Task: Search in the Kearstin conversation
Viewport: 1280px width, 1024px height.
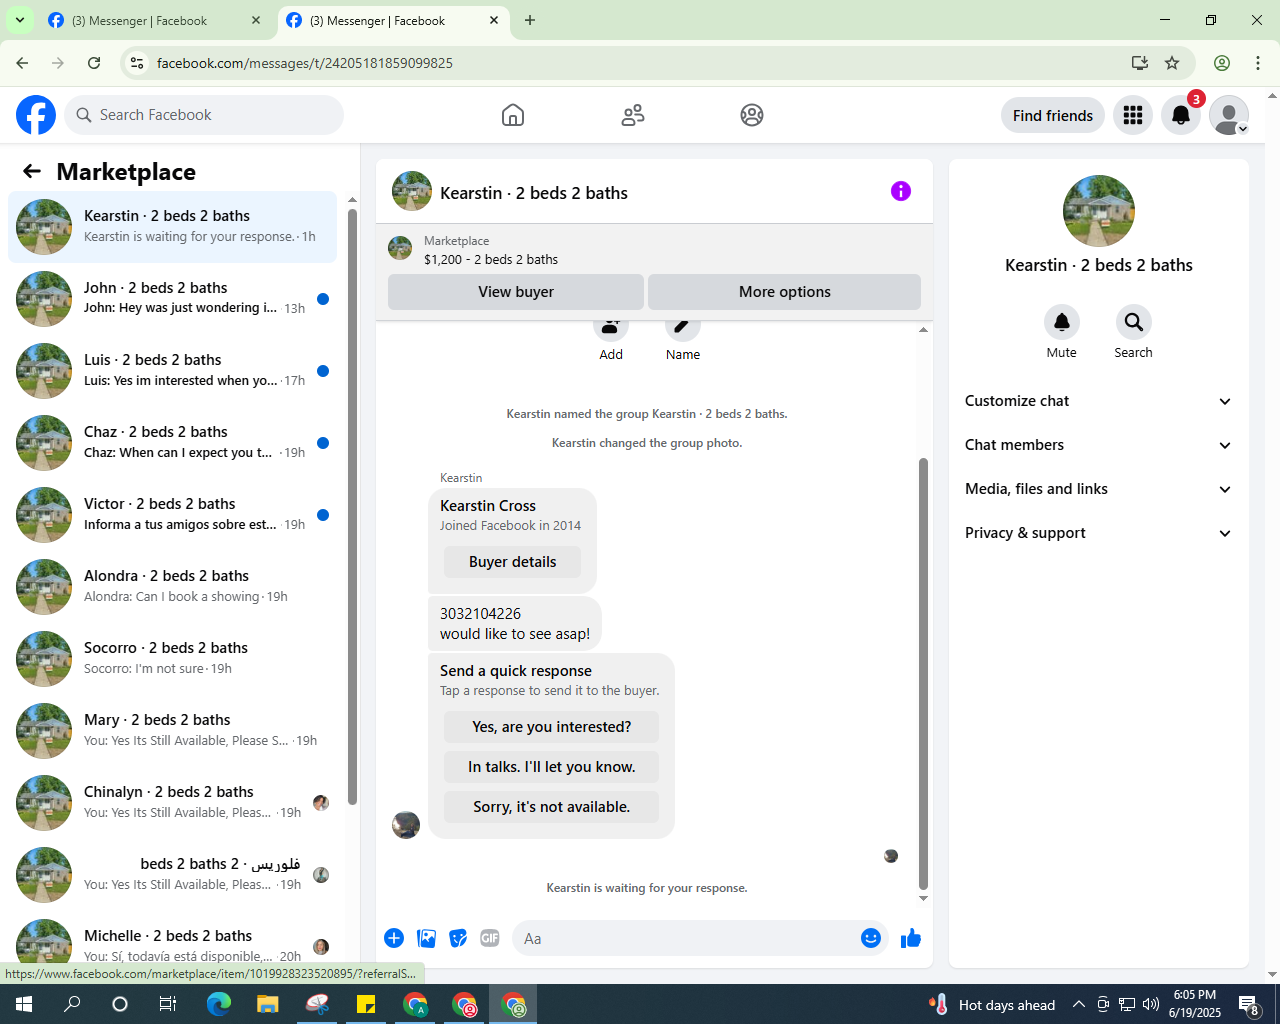Action: 1133,322
